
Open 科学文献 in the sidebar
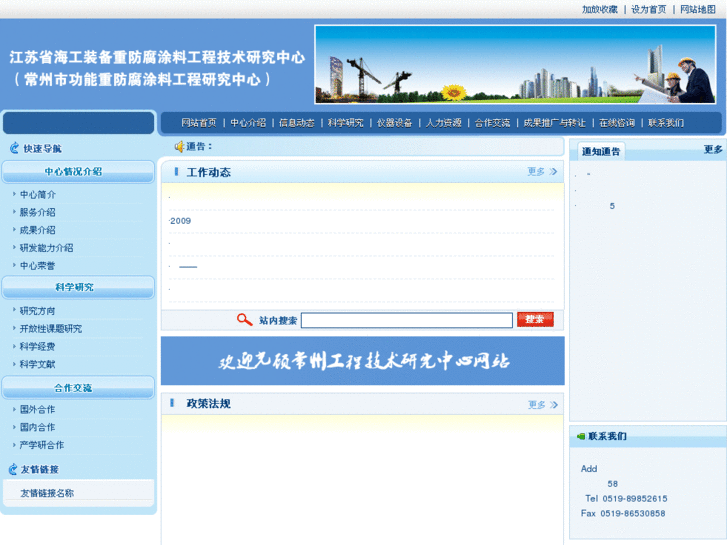pyautogui.click(x=38, y=364)
